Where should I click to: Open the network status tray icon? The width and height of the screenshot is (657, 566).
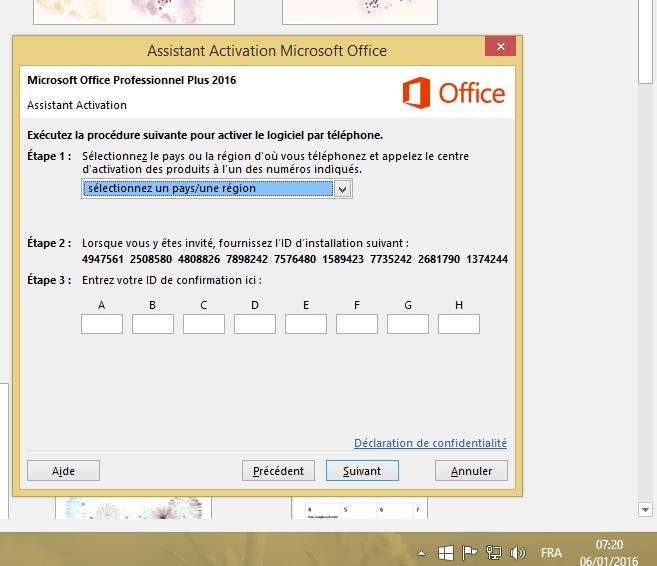(494, 553)
